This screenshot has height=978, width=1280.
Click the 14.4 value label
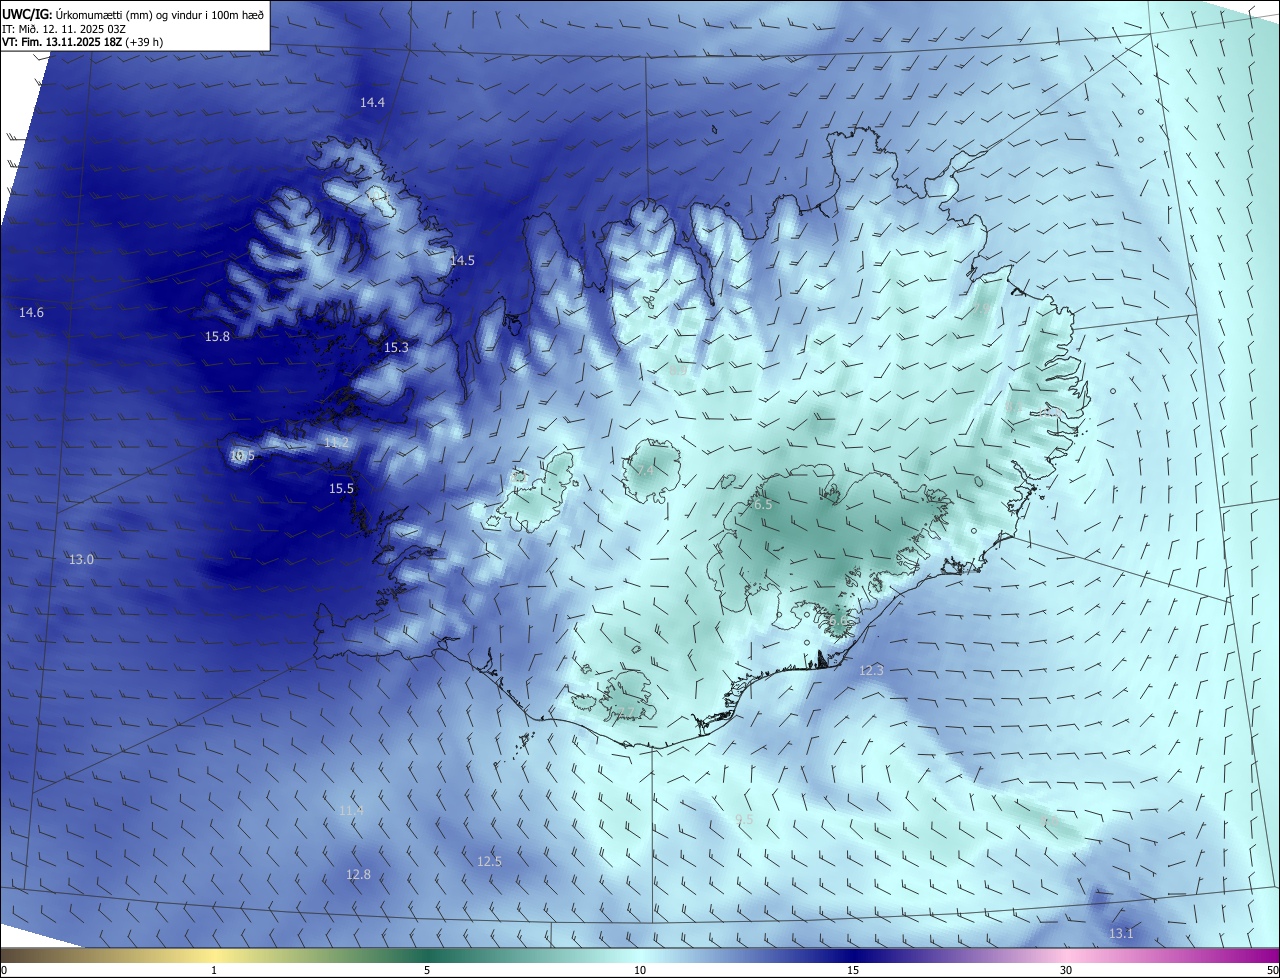click(x=373, y=102)
